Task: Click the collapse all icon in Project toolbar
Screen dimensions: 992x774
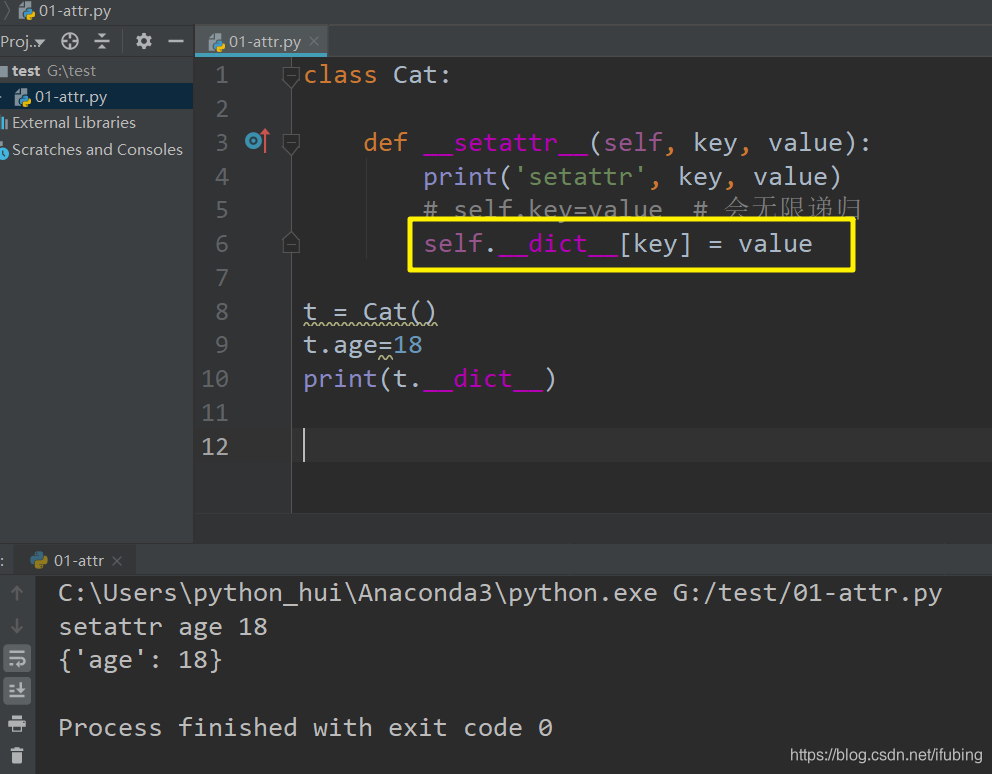Action: point(102,42)
